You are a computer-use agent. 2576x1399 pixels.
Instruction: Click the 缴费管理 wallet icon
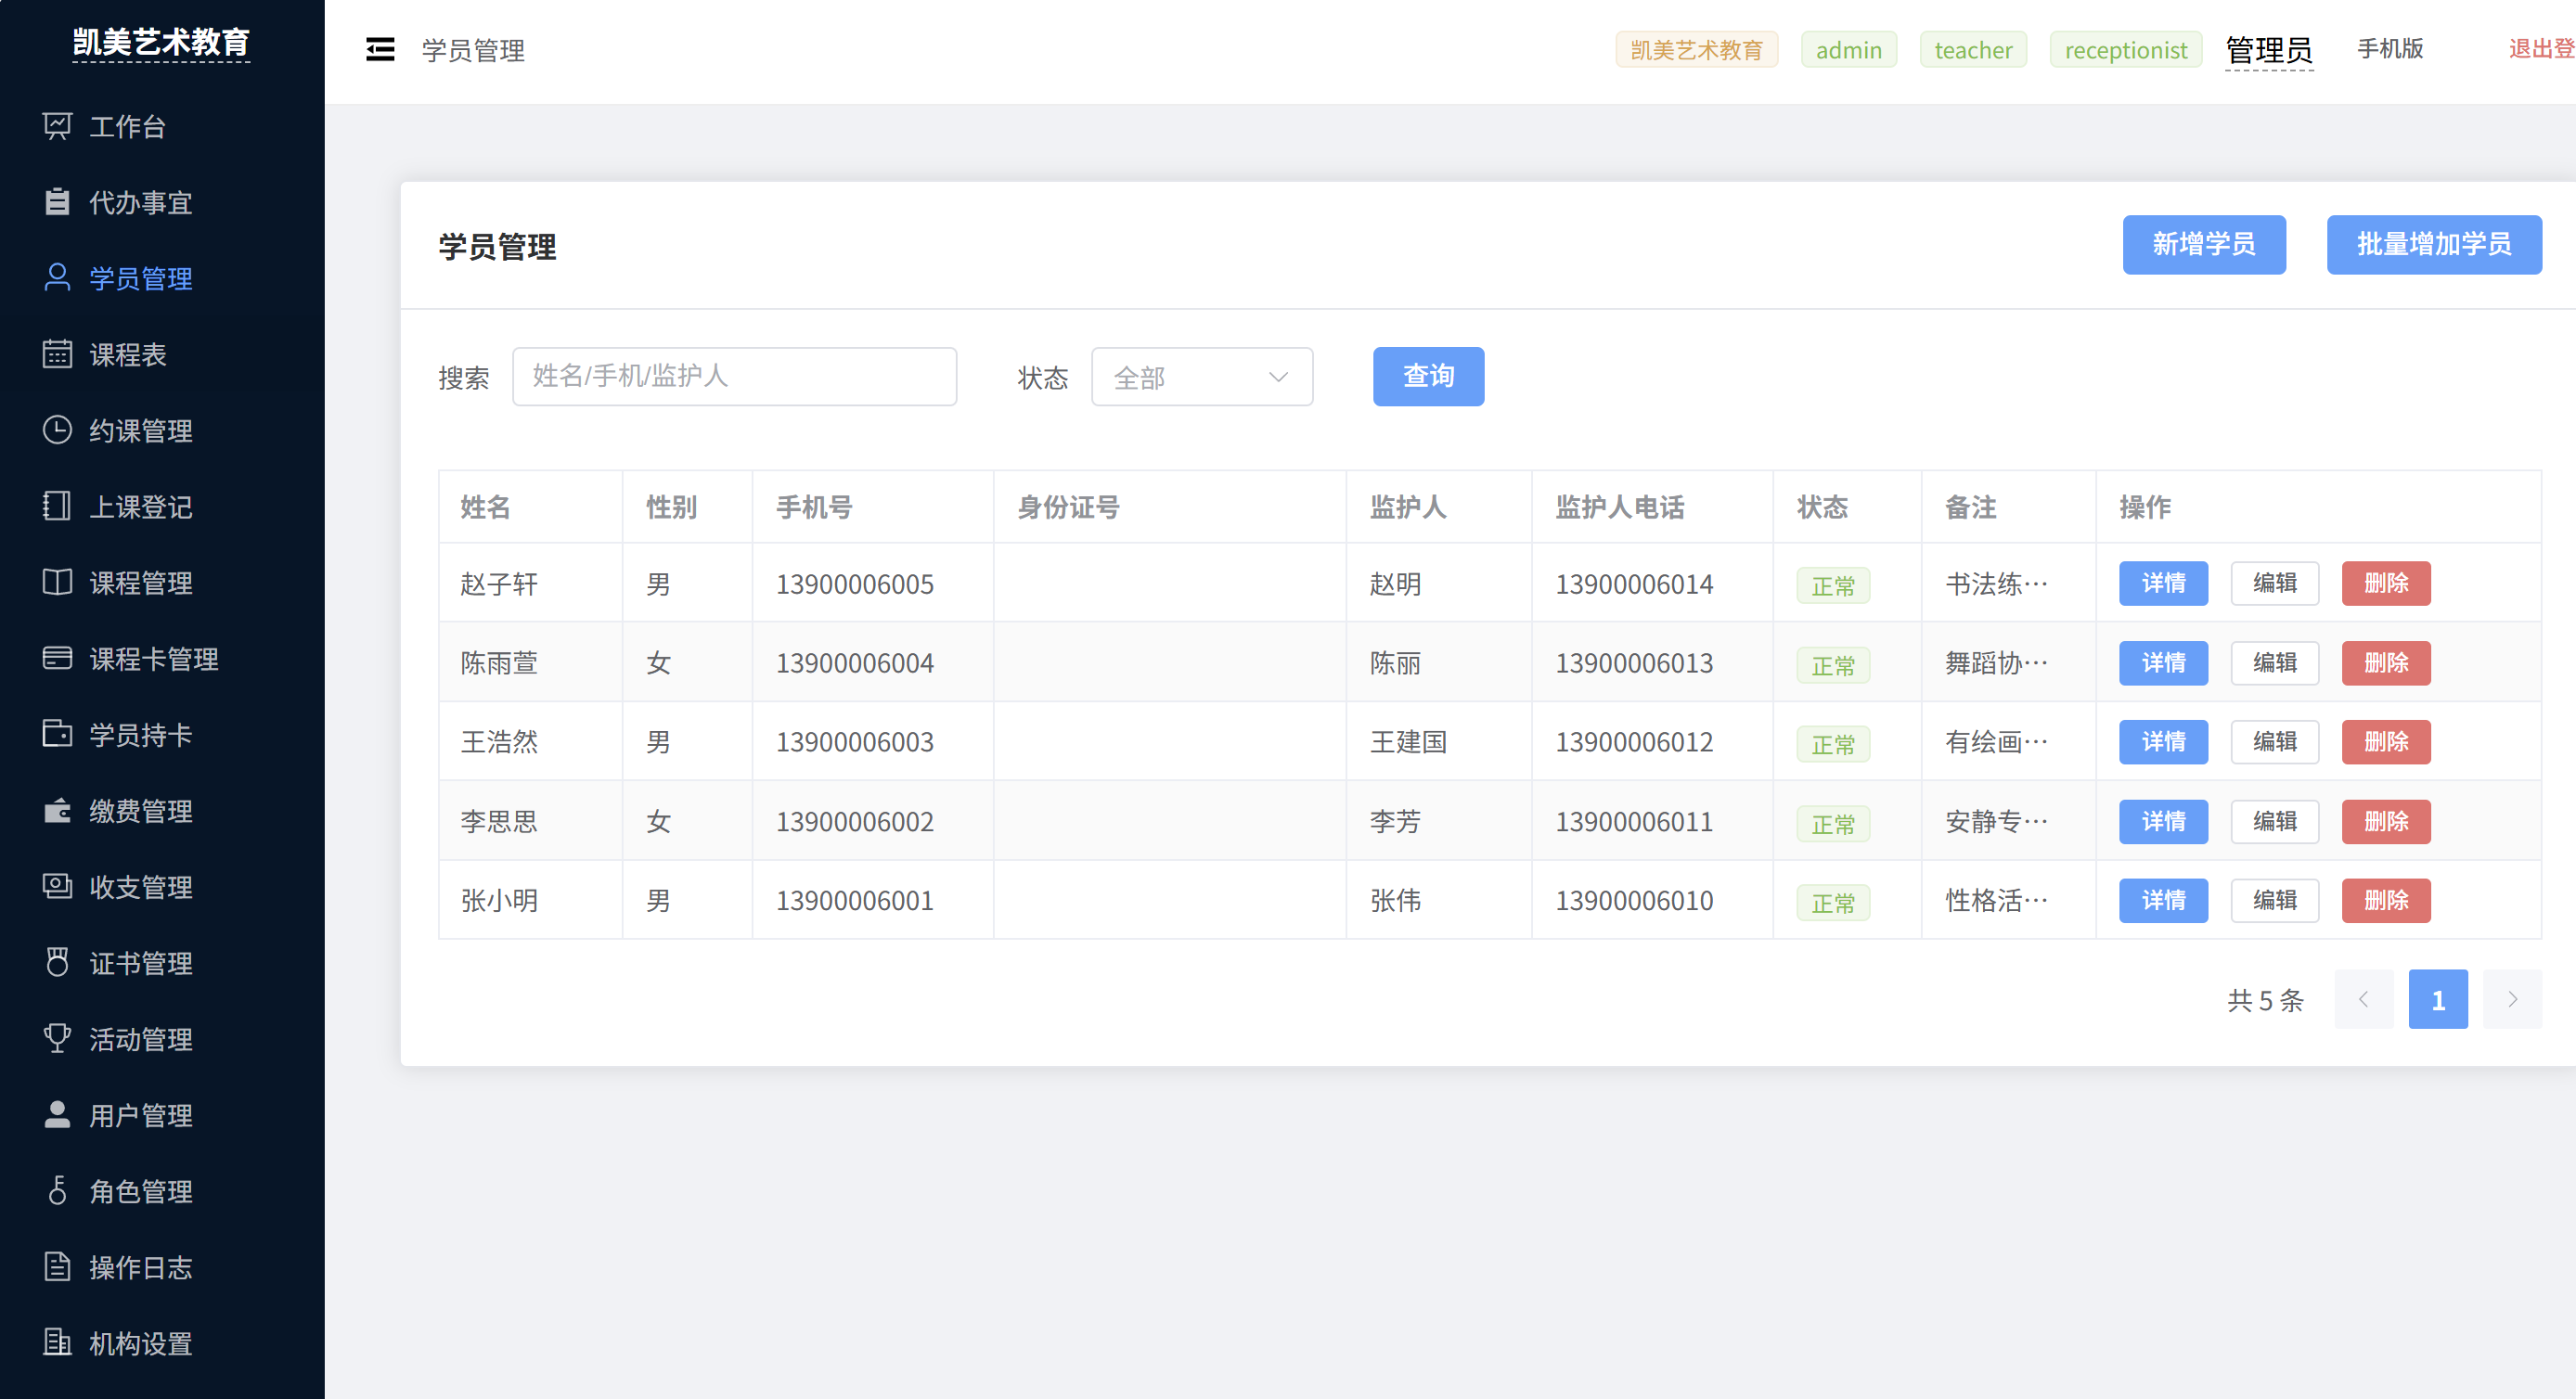pyautogui.click(x=57, y=810)
